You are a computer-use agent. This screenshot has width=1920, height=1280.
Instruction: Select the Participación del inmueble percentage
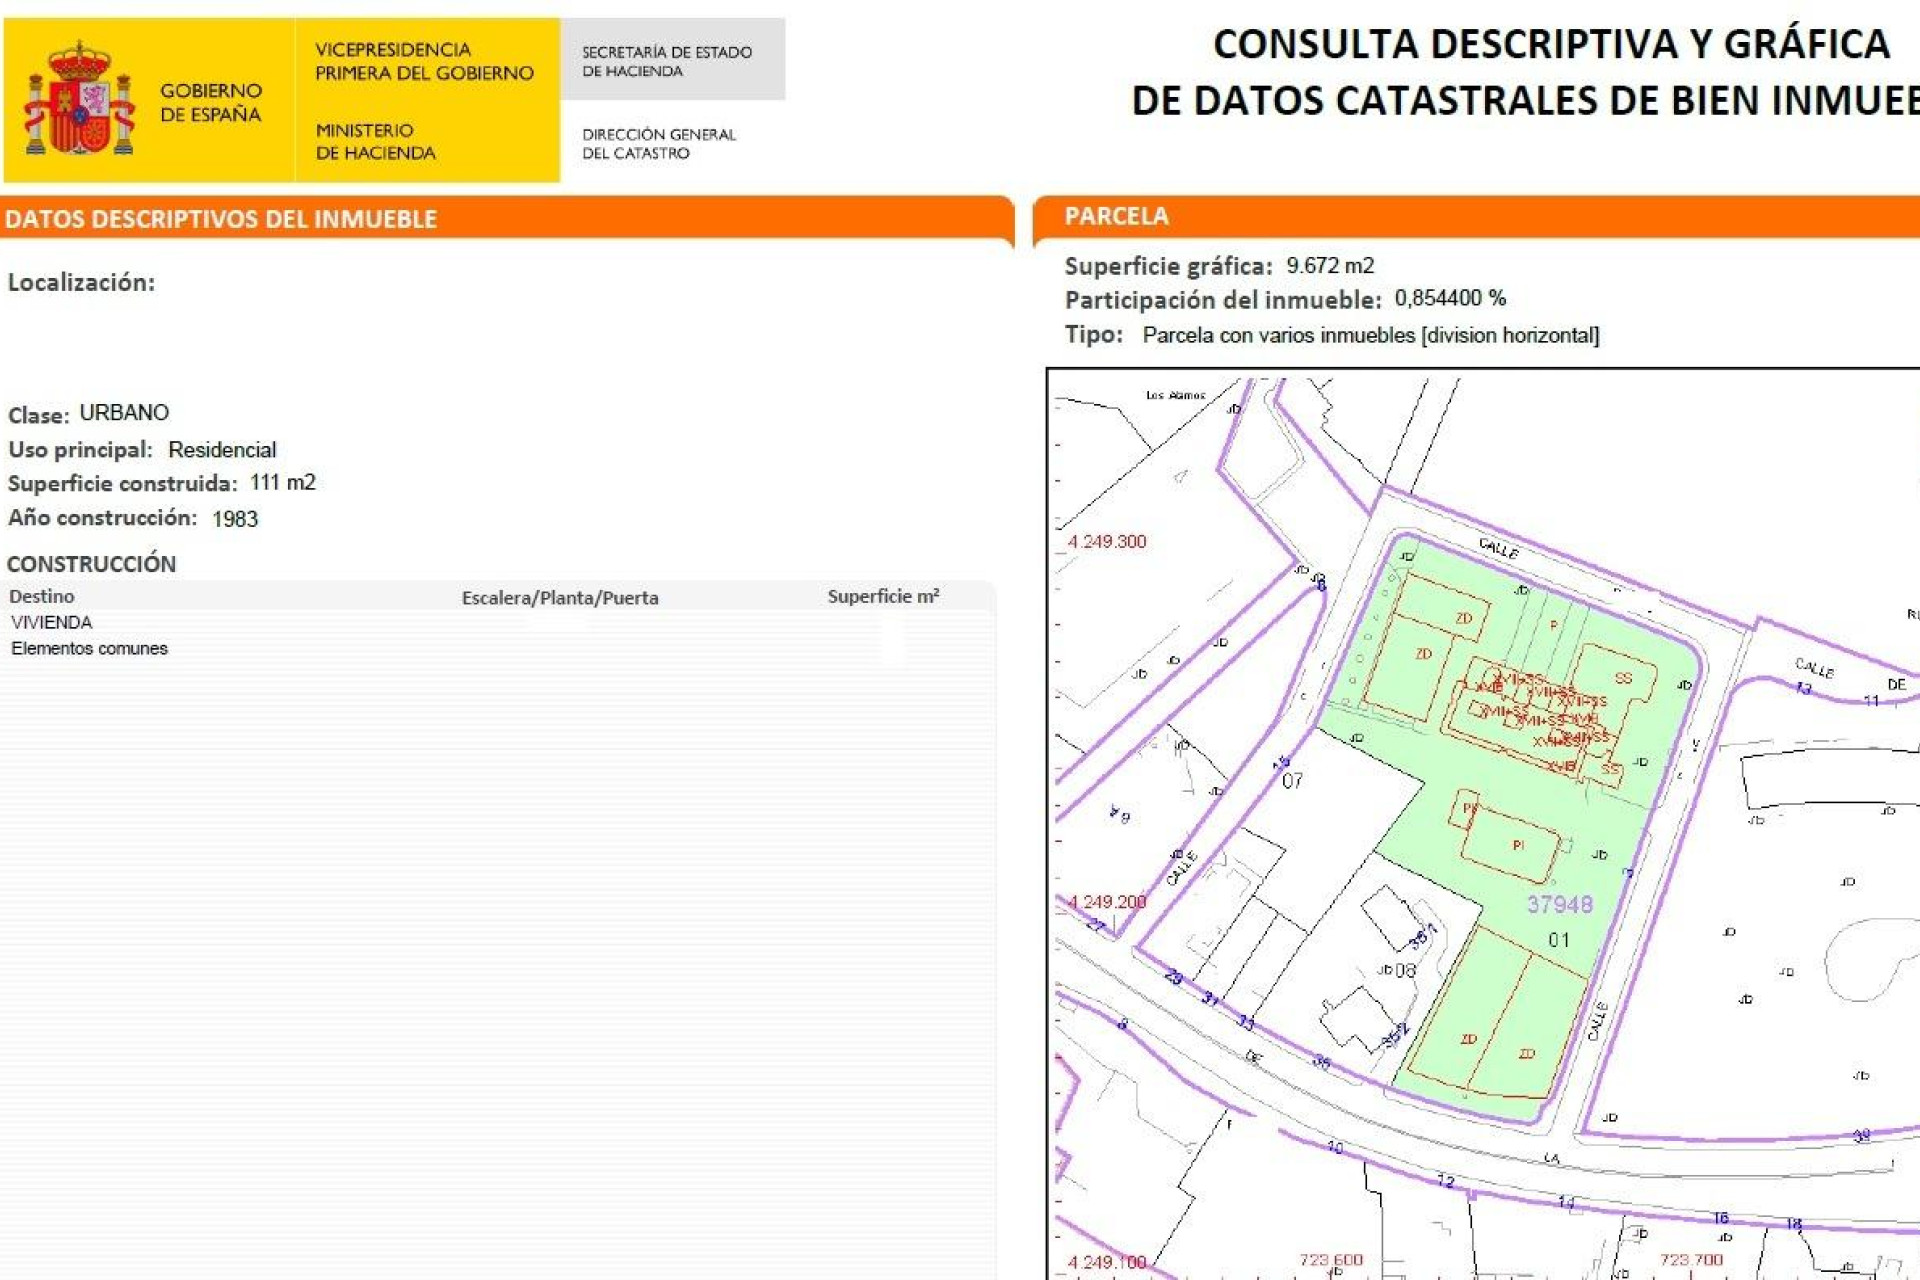1452,296
